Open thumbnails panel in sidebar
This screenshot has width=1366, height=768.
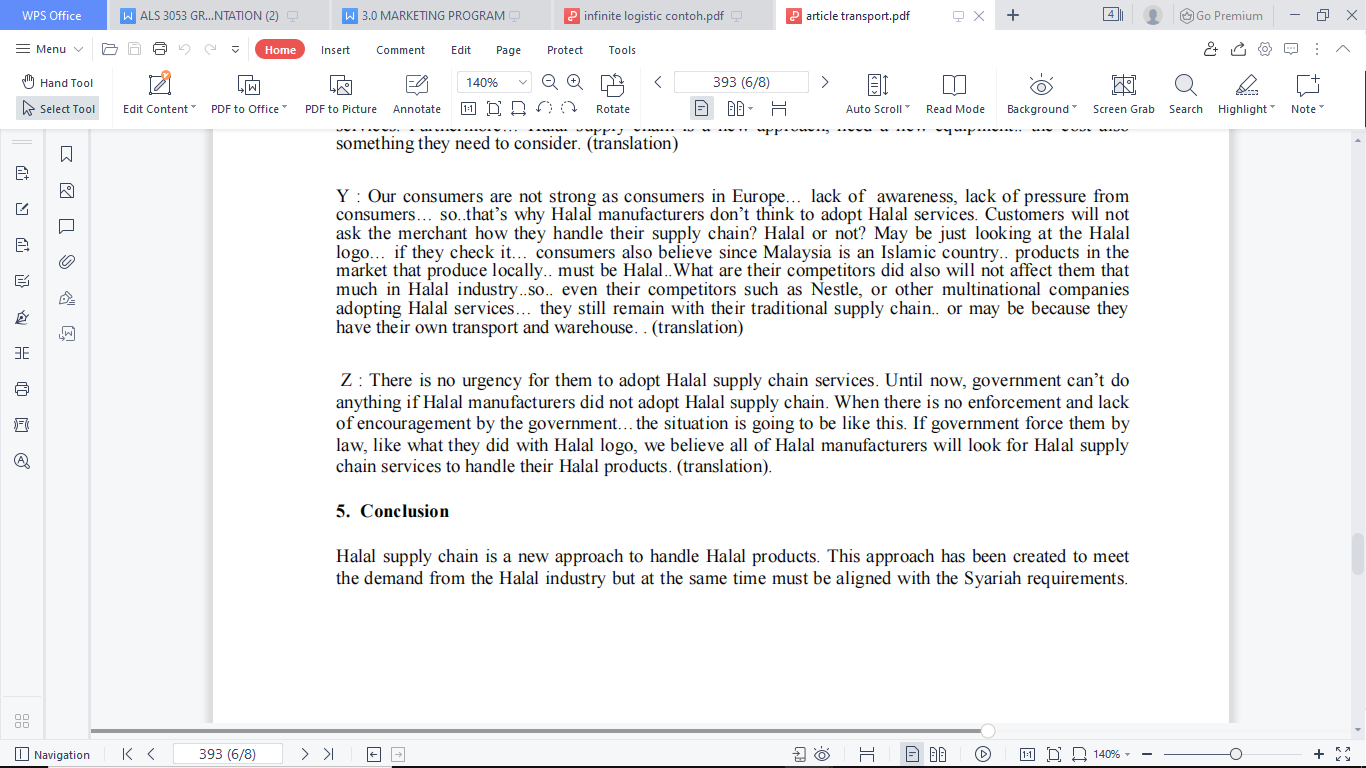click(67, 190)
